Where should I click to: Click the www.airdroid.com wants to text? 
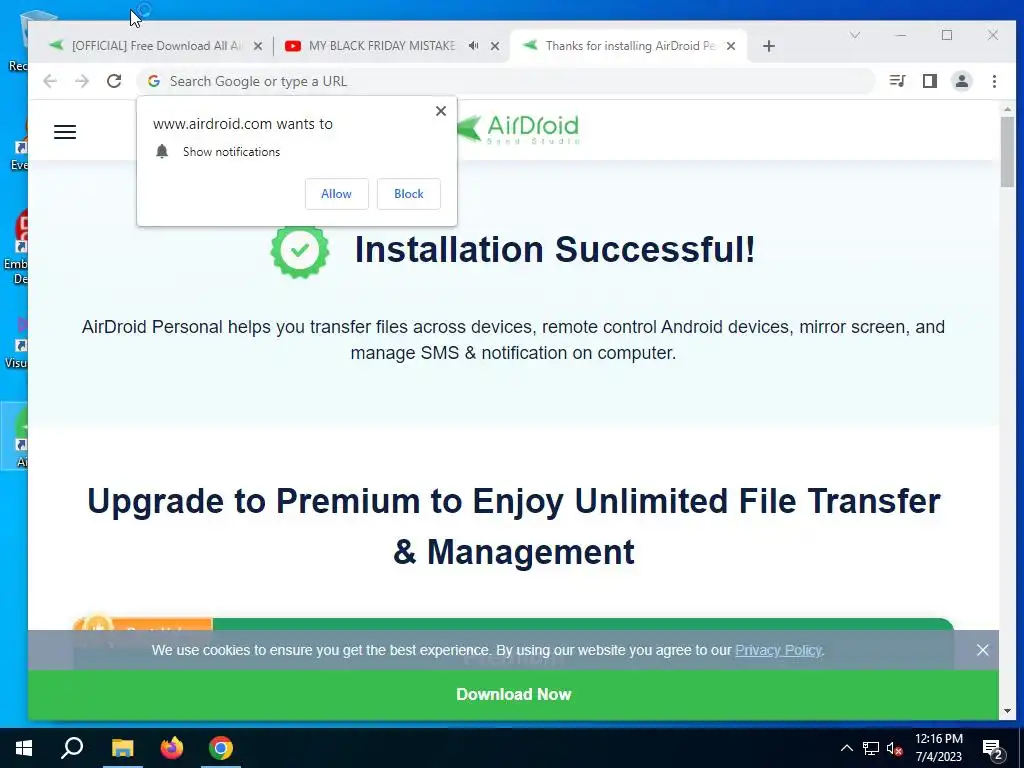(x=243, y=124)
